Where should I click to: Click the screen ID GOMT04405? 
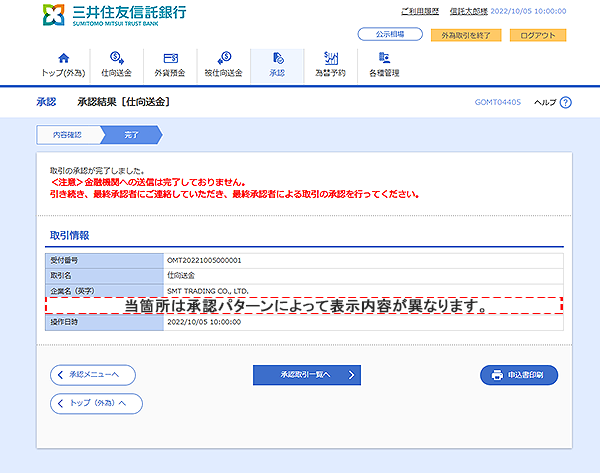click(x=497, y=102)
